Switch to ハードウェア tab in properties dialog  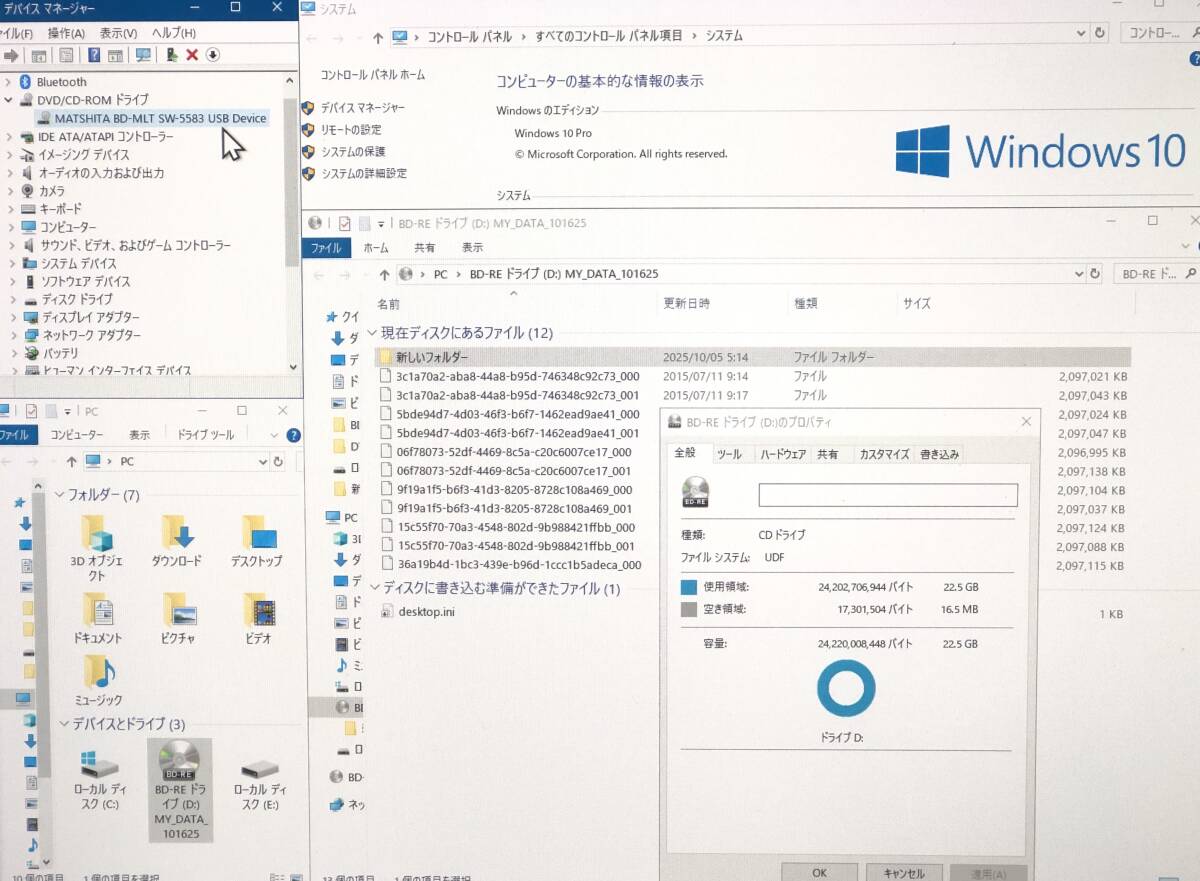[x=782, y=454]
